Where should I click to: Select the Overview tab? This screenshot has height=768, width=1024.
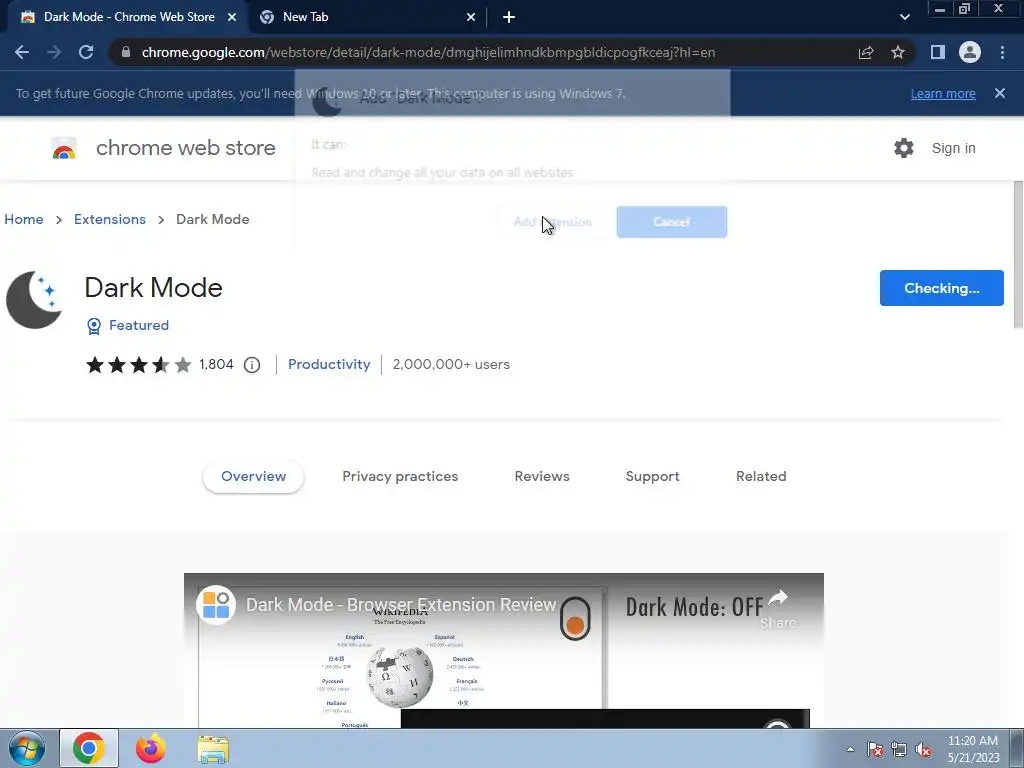pos(253,477)
